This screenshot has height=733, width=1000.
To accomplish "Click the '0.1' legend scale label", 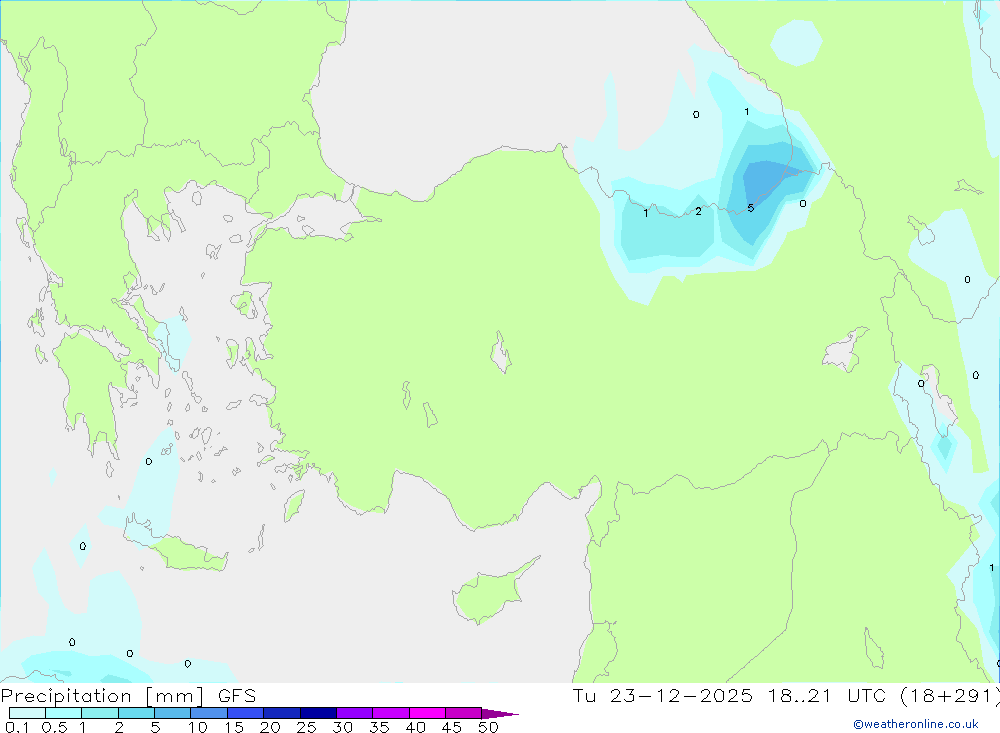I will [17, 727].
